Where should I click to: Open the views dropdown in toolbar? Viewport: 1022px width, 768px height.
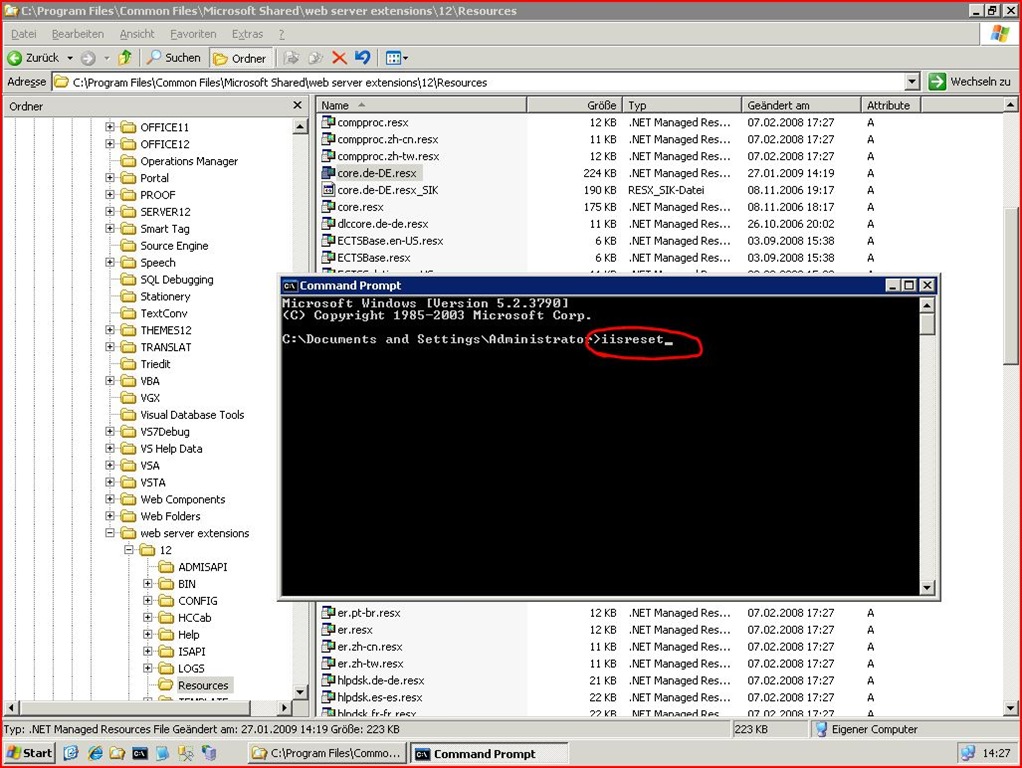tap(397, 58)
